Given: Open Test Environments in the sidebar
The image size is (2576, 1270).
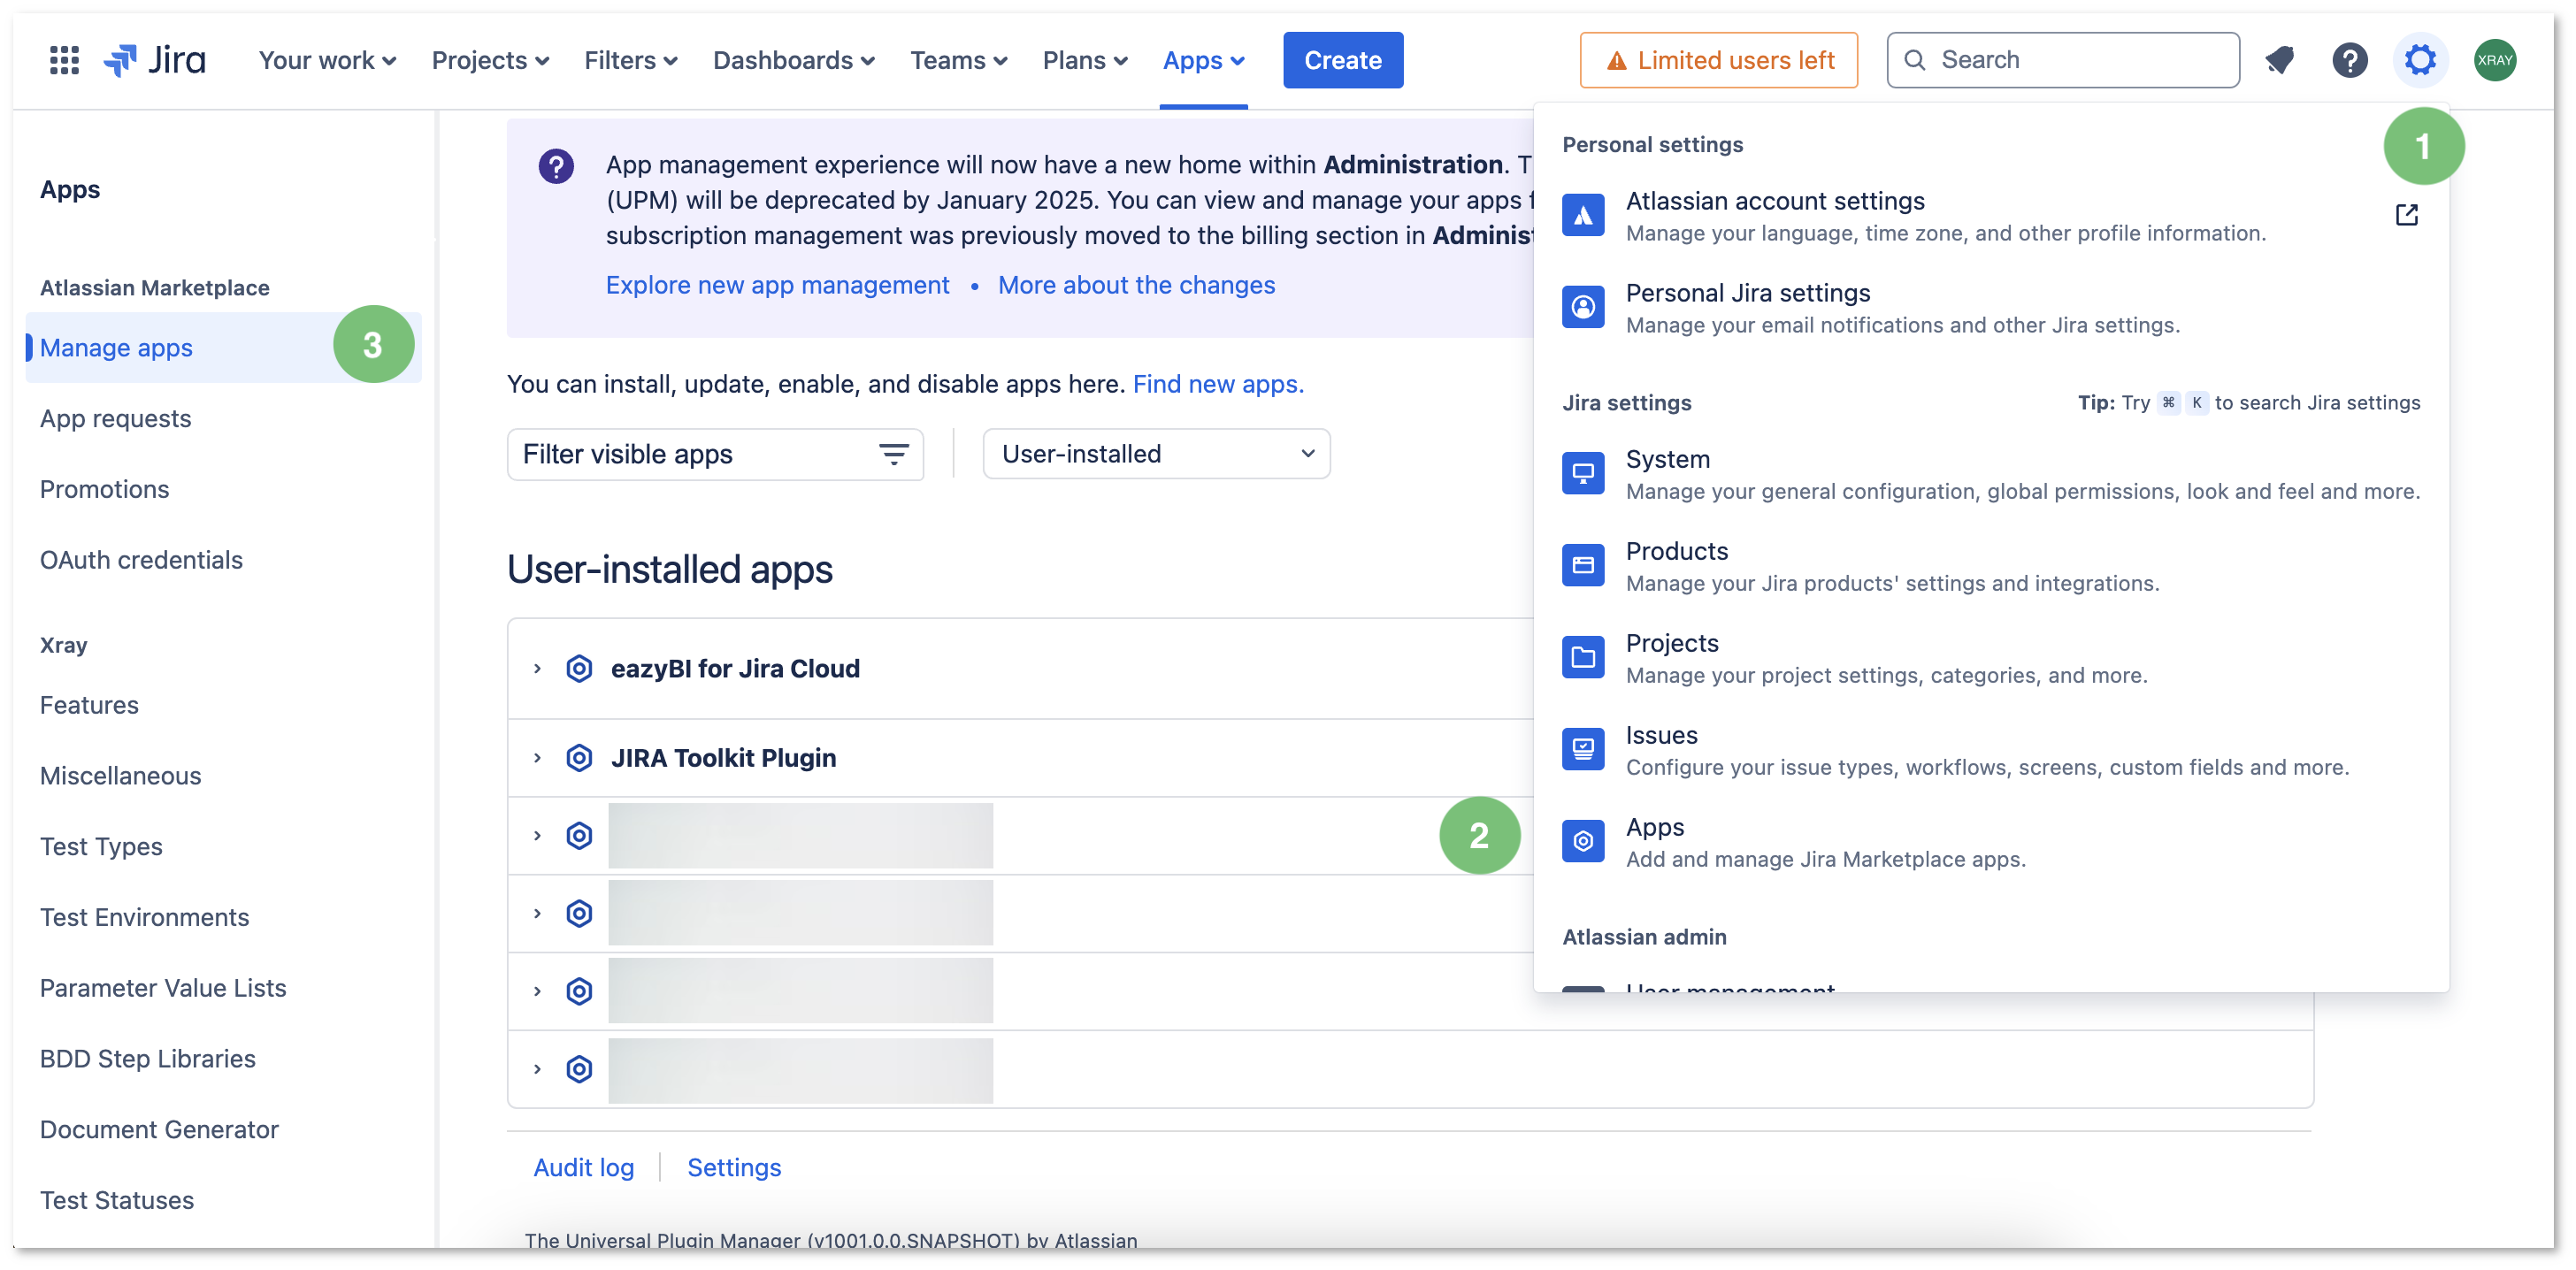Looking at the screenshot, I should tap(144, 918).
